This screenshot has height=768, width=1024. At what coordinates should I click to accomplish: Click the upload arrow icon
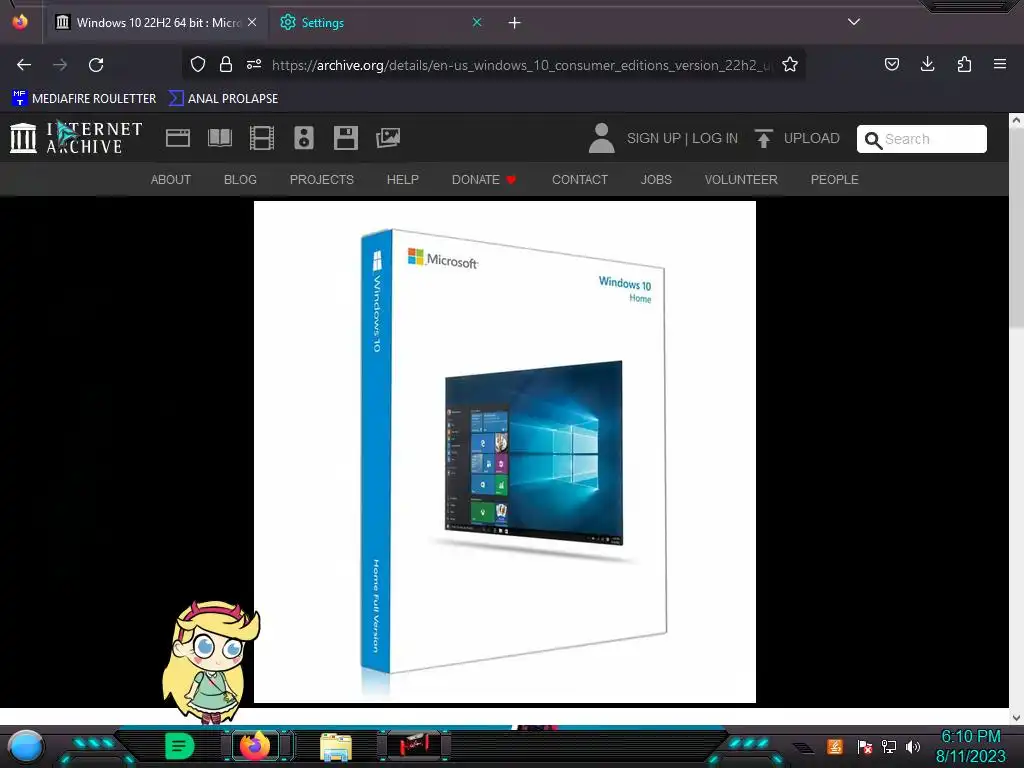pos(763,138)
